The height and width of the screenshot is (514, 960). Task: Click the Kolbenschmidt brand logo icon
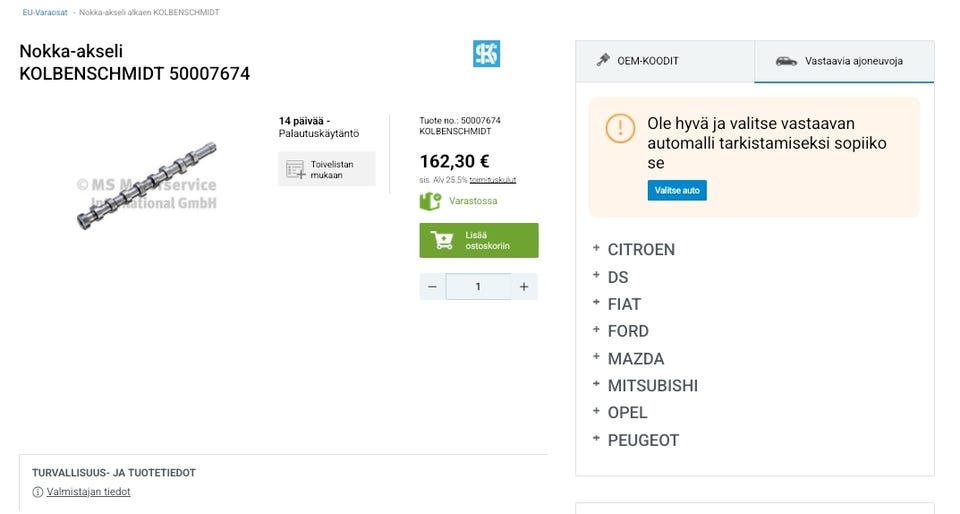click(x=486, y=54)
